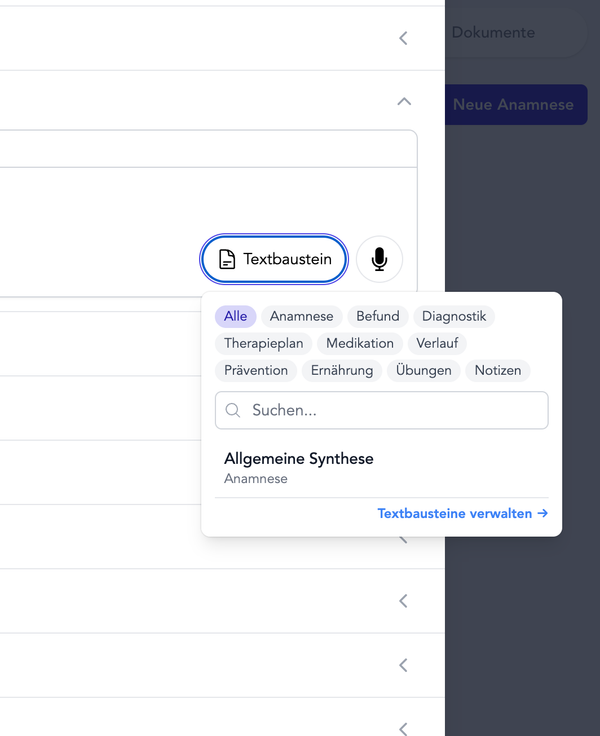Collapse the open section via up chevron
The height and width of the screenshot is (736, 600).
[x=404, y=101]
